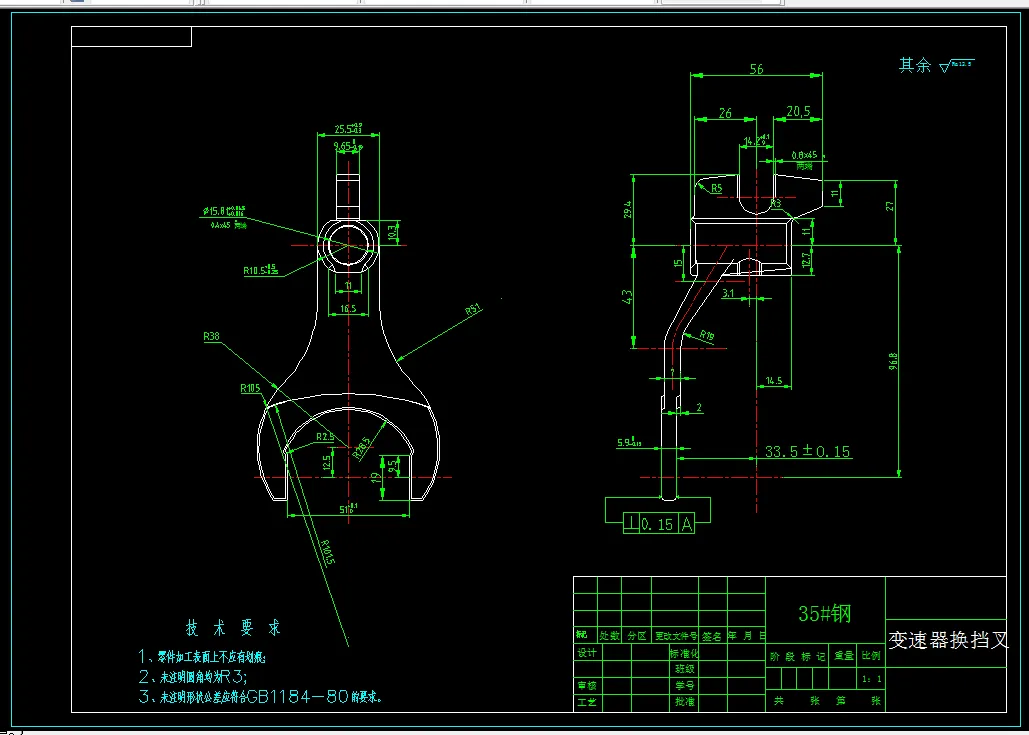Select the diagonal R101.5 radius leader
The height and width of the screenshot is (735, 1029).
click(x=328, y=549)
